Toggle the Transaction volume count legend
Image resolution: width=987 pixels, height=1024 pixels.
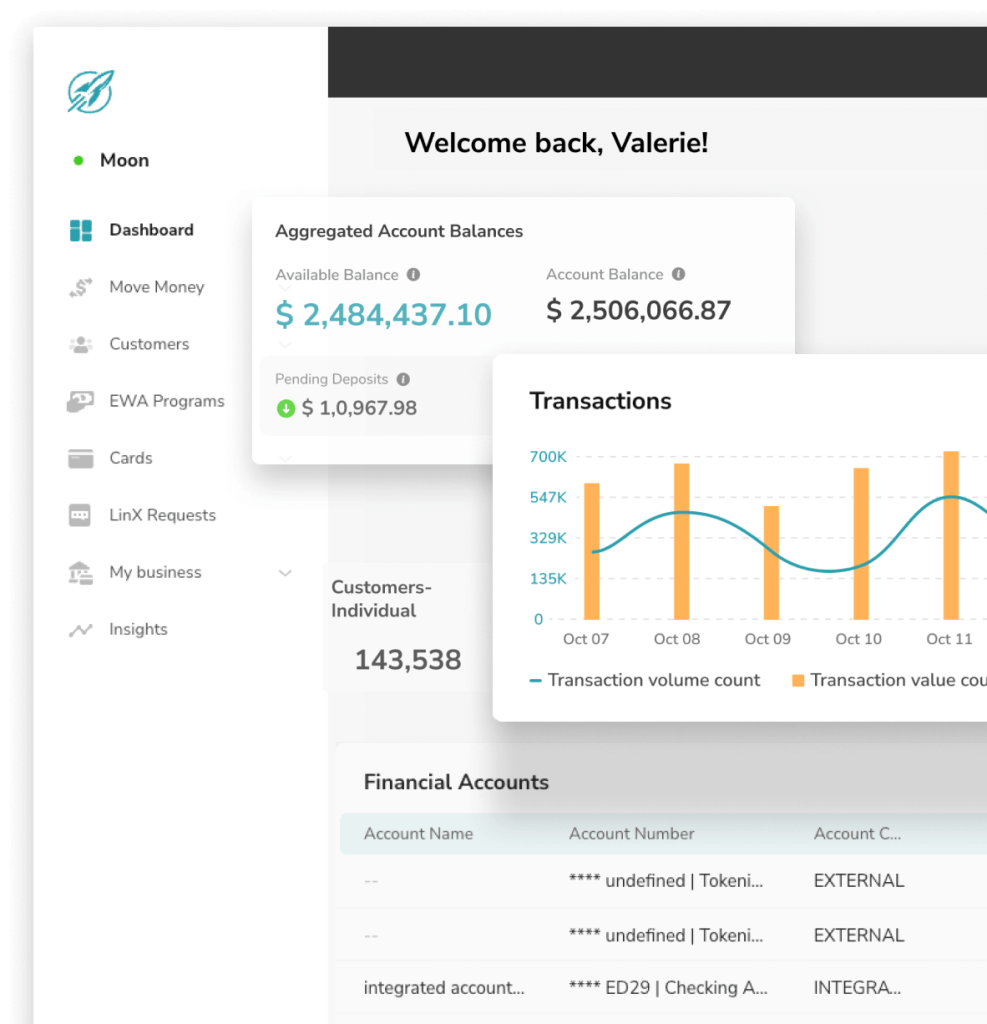click(x=645, y=680)
